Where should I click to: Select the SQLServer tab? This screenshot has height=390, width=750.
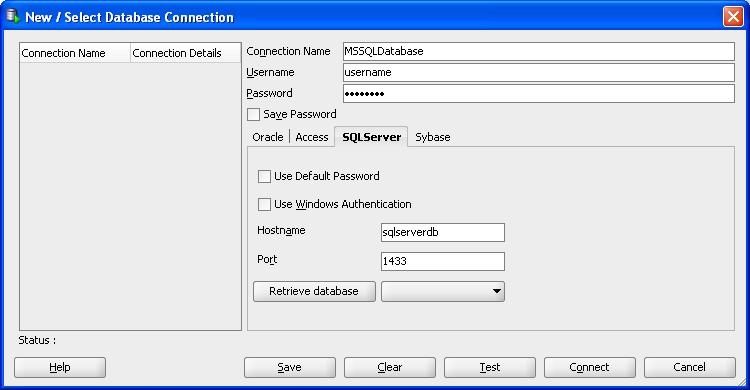[x=372, y=137]
